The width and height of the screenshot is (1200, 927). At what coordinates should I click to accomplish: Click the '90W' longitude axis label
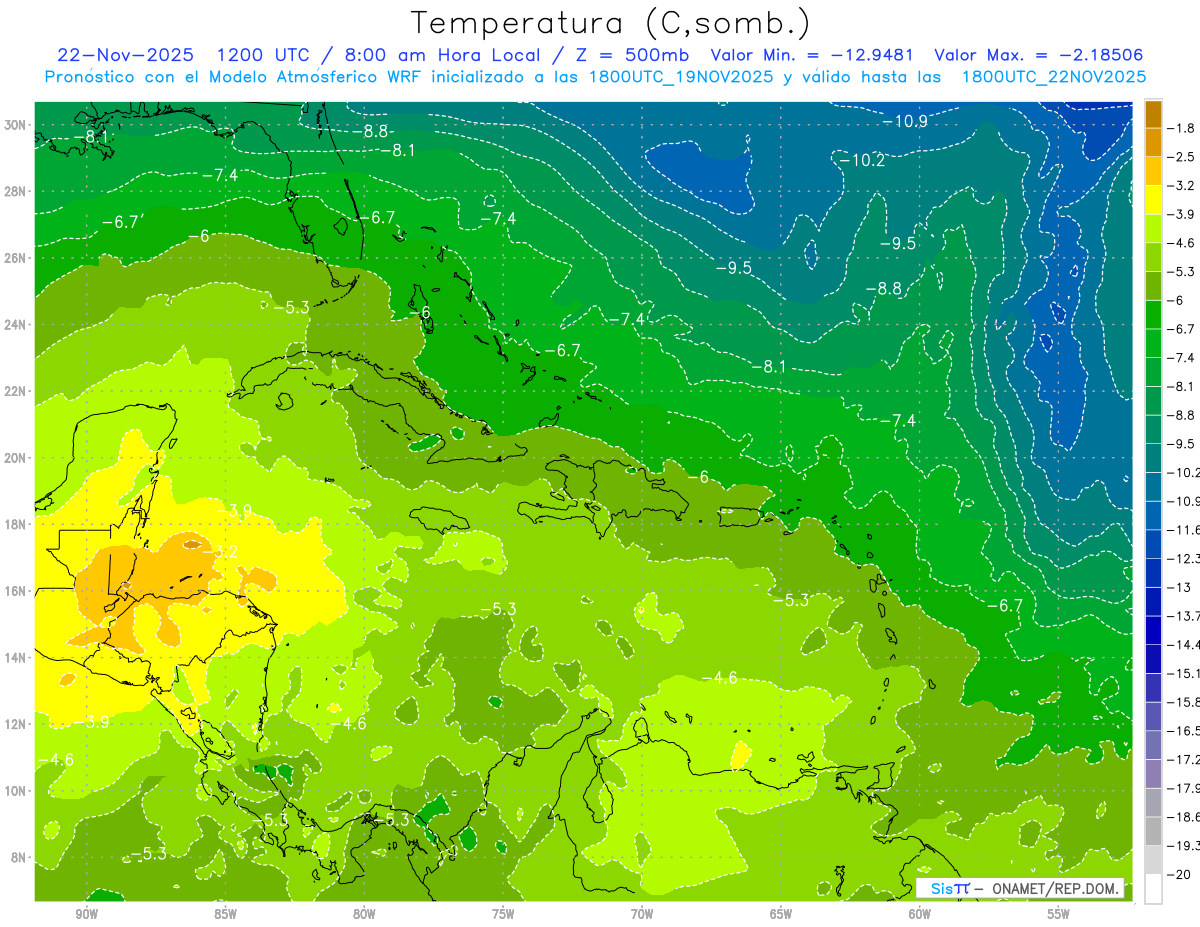86,914
